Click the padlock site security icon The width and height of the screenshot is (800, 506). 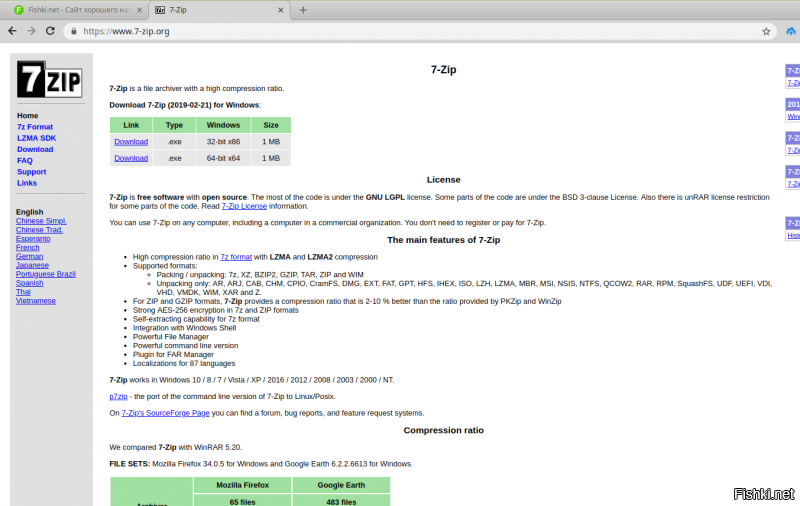click(75, 31)
